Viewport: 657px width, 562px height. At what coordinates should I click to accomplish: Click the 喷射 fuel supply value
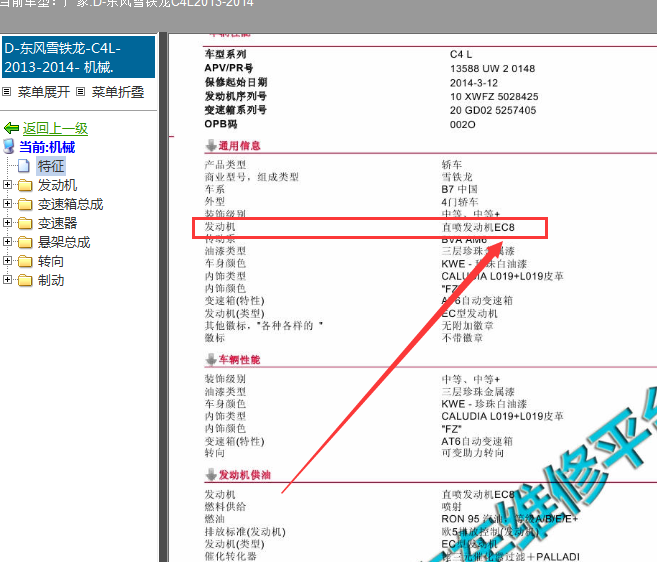[451, 506]
